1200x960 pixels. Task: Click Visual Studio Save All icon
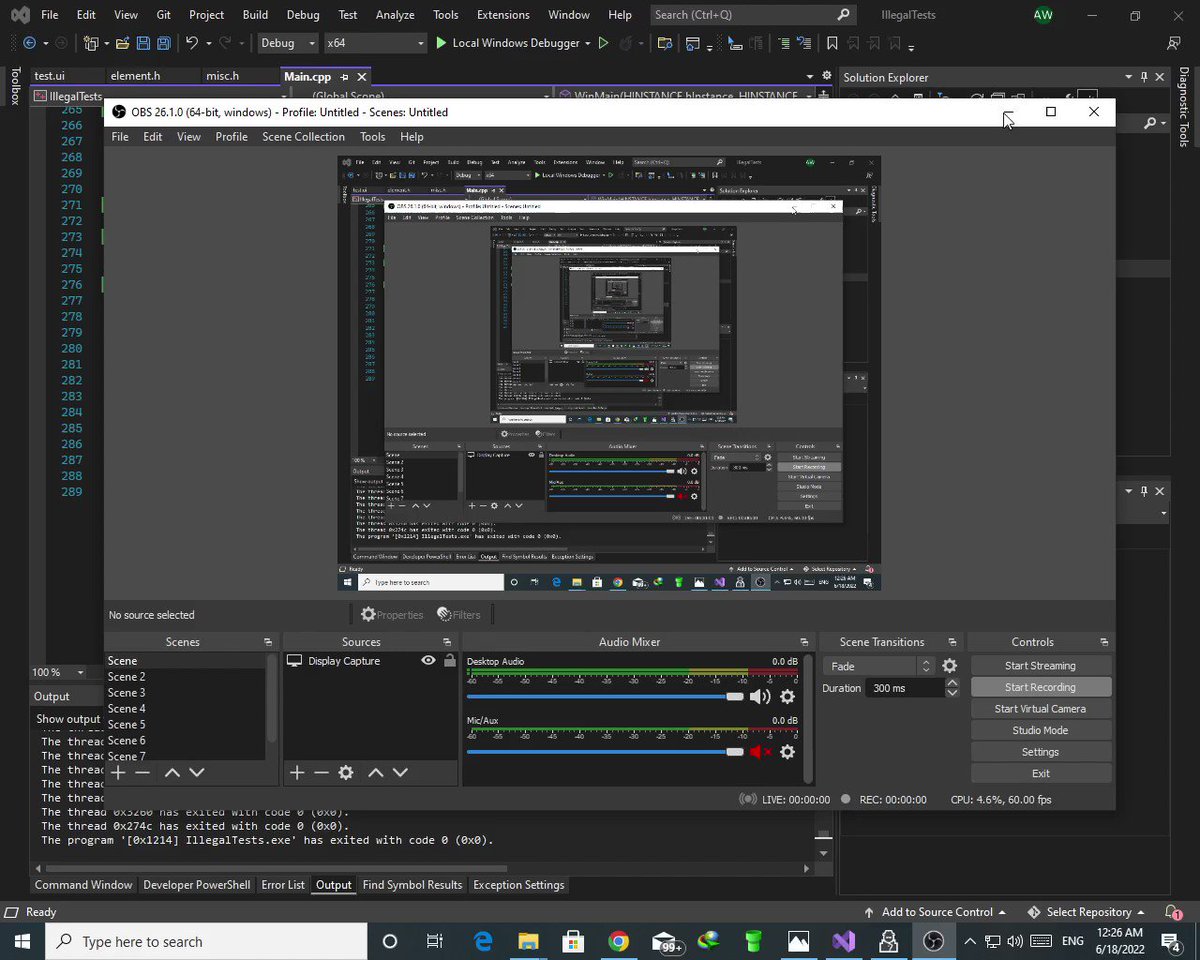click(x=163, y=43)
